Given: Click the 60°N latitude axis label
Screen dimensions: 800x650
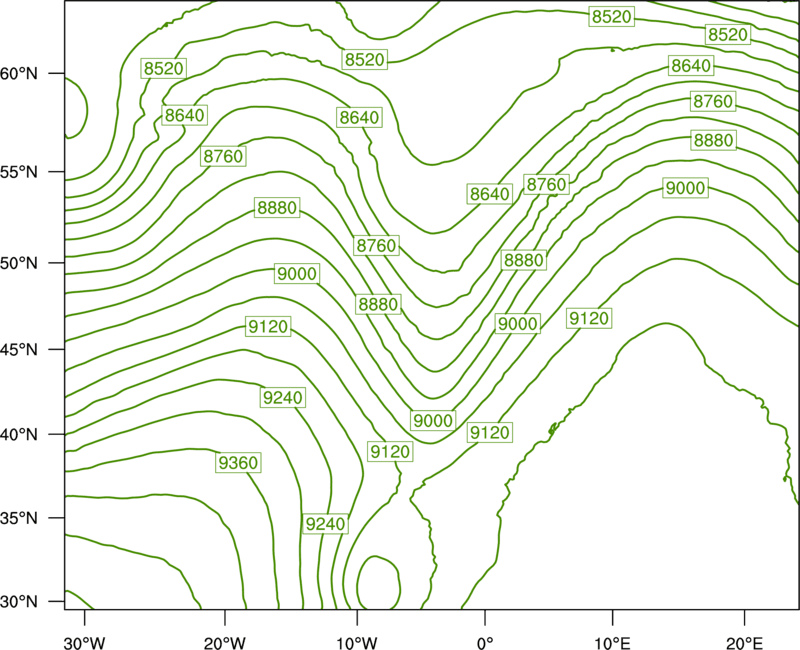Looking at the screenshot, I should coord(18,73).
